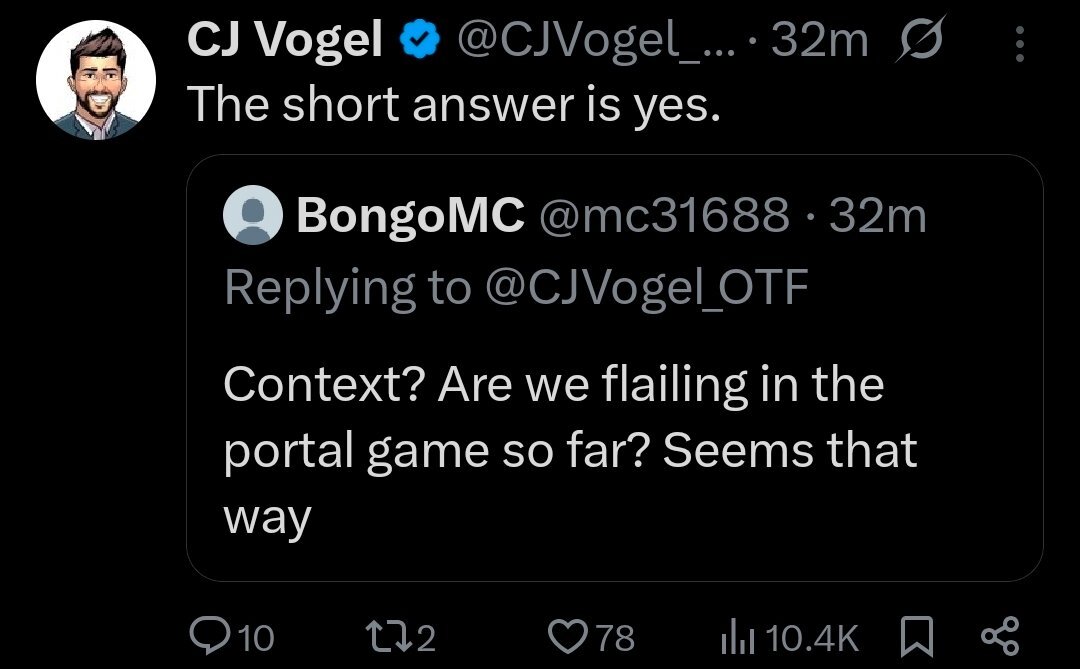Click the @mc31688 handle
This screenshot has width=1080, height=669.
click(664, 216)
